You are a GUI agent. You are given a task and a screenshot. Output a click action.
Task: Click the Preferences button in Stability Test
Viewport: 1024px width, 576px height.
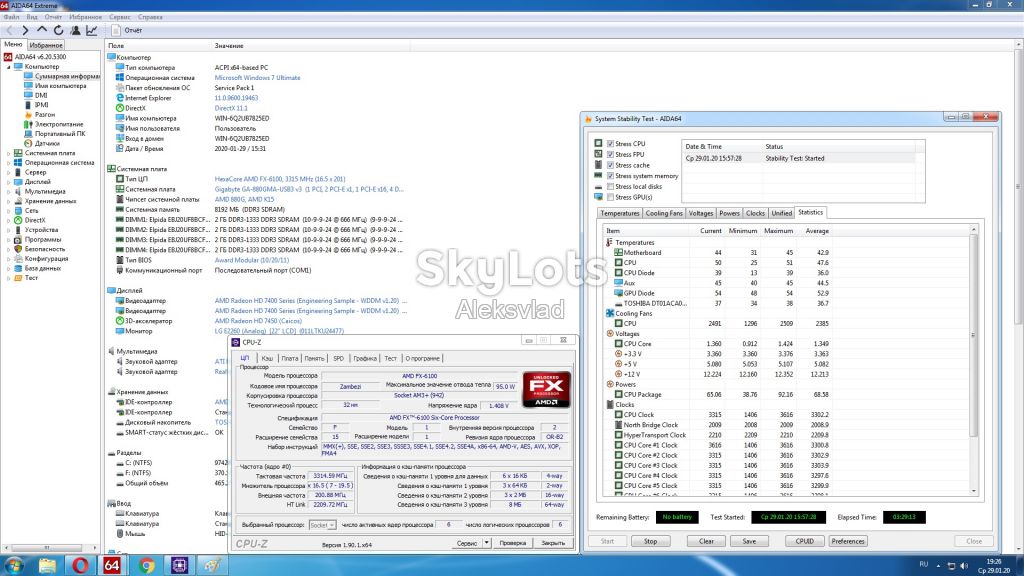tap(848, 541)
